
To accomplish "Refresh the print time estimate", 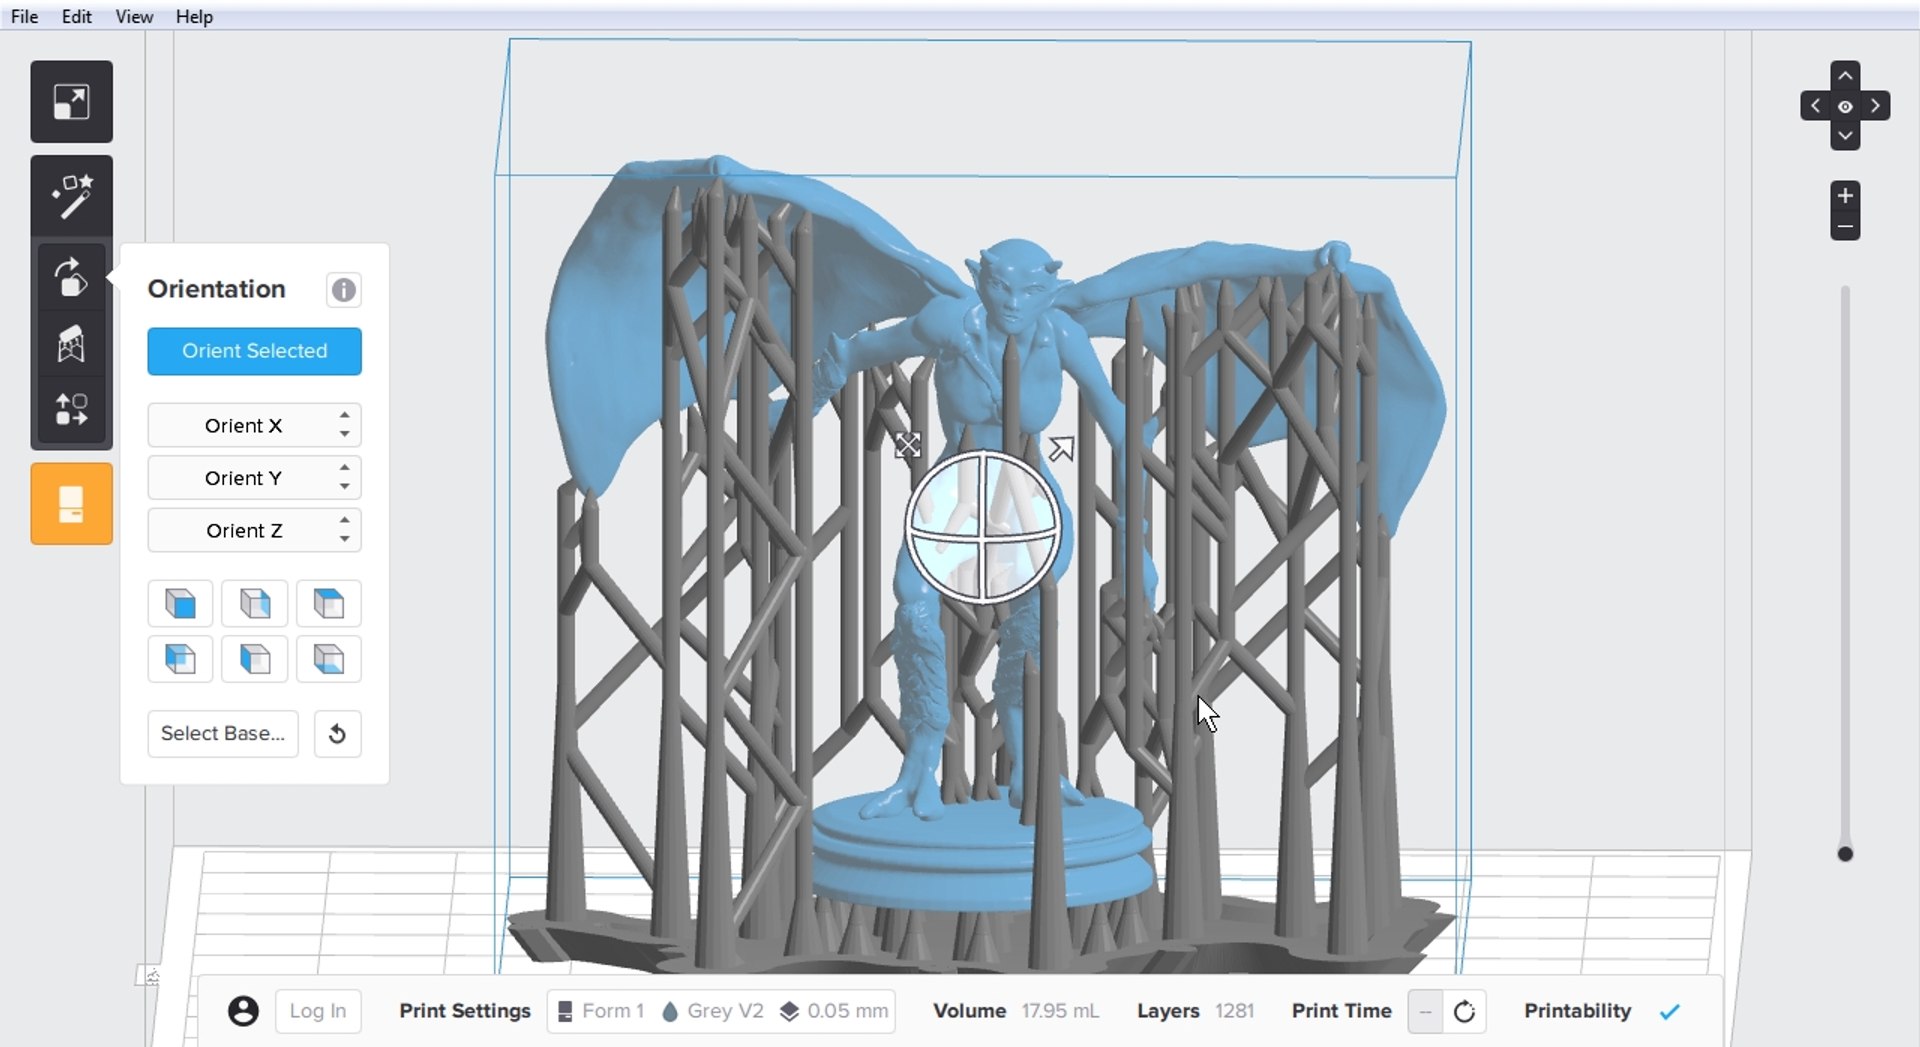I will point(1464,1012).
